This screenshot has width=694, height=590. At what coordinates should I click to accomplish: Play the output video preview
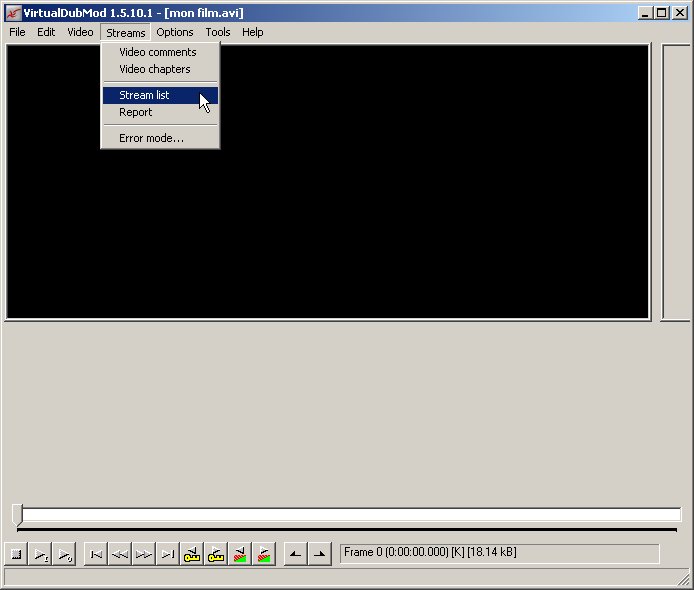[x=64, y=554]
